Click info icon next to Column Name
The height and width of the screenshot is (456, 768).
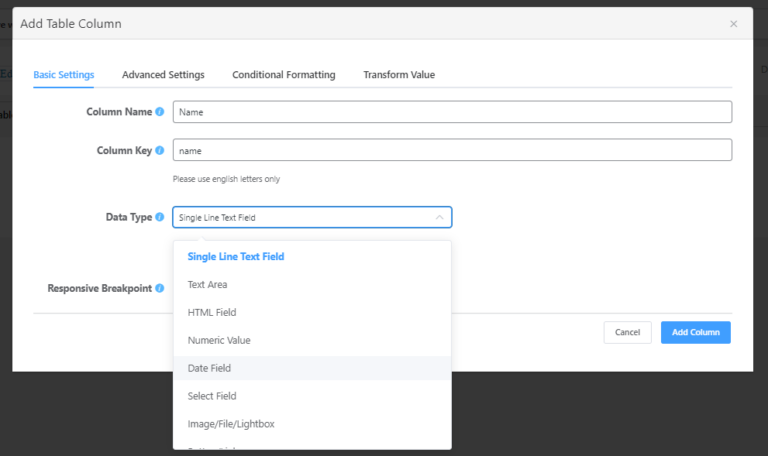[x=160, y=112]
